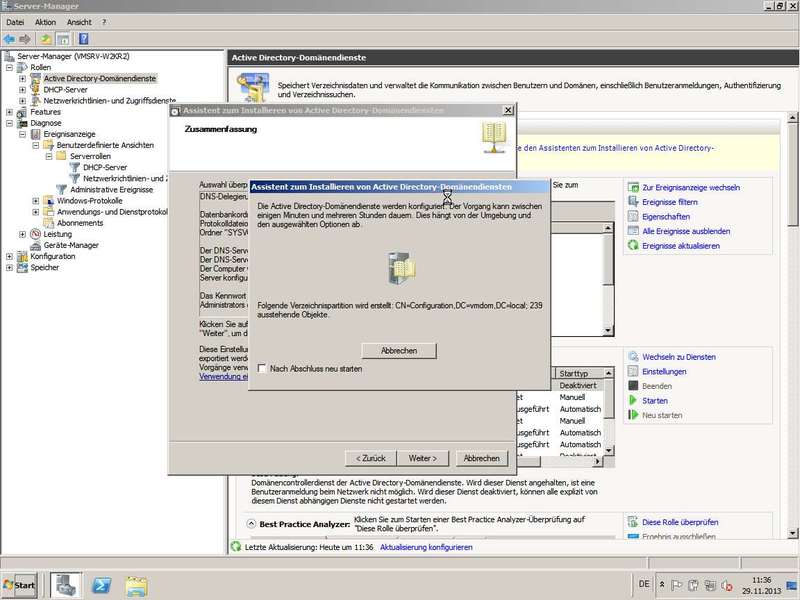The height and width of the screenshot is (600, 800).
Task: Click the Ereignisse filtern funnel icon
Action: tap(631, 202)
